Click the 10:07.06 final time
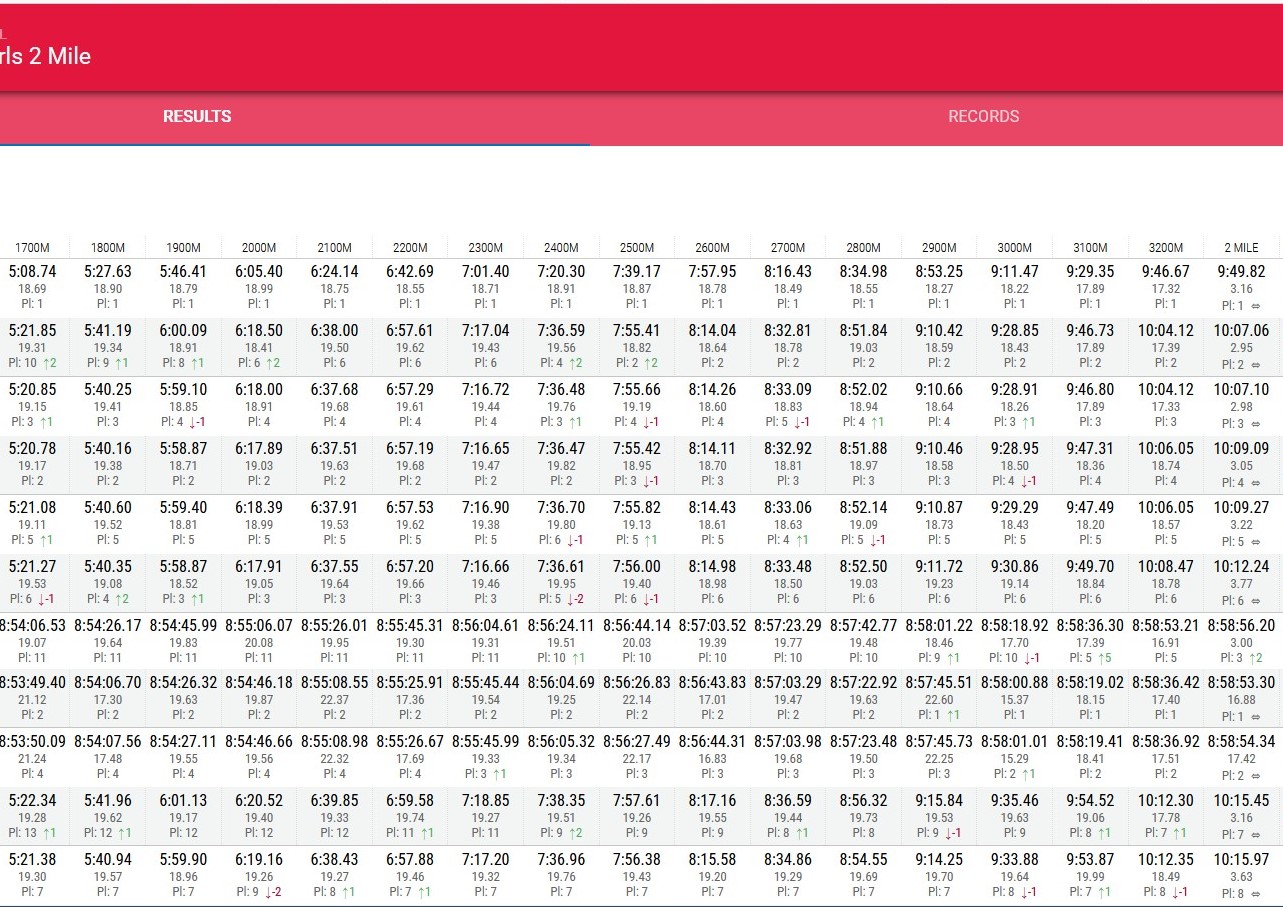Viewport: 1283px width, 907px height. pos(1242,330)
